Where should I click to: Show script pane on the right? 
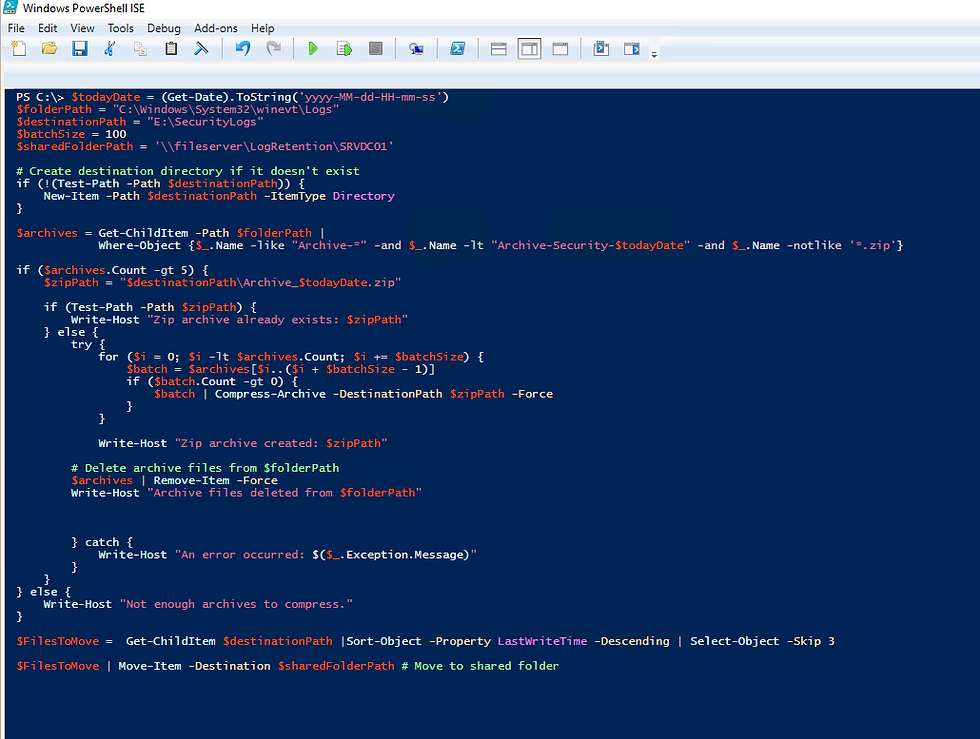529,49
